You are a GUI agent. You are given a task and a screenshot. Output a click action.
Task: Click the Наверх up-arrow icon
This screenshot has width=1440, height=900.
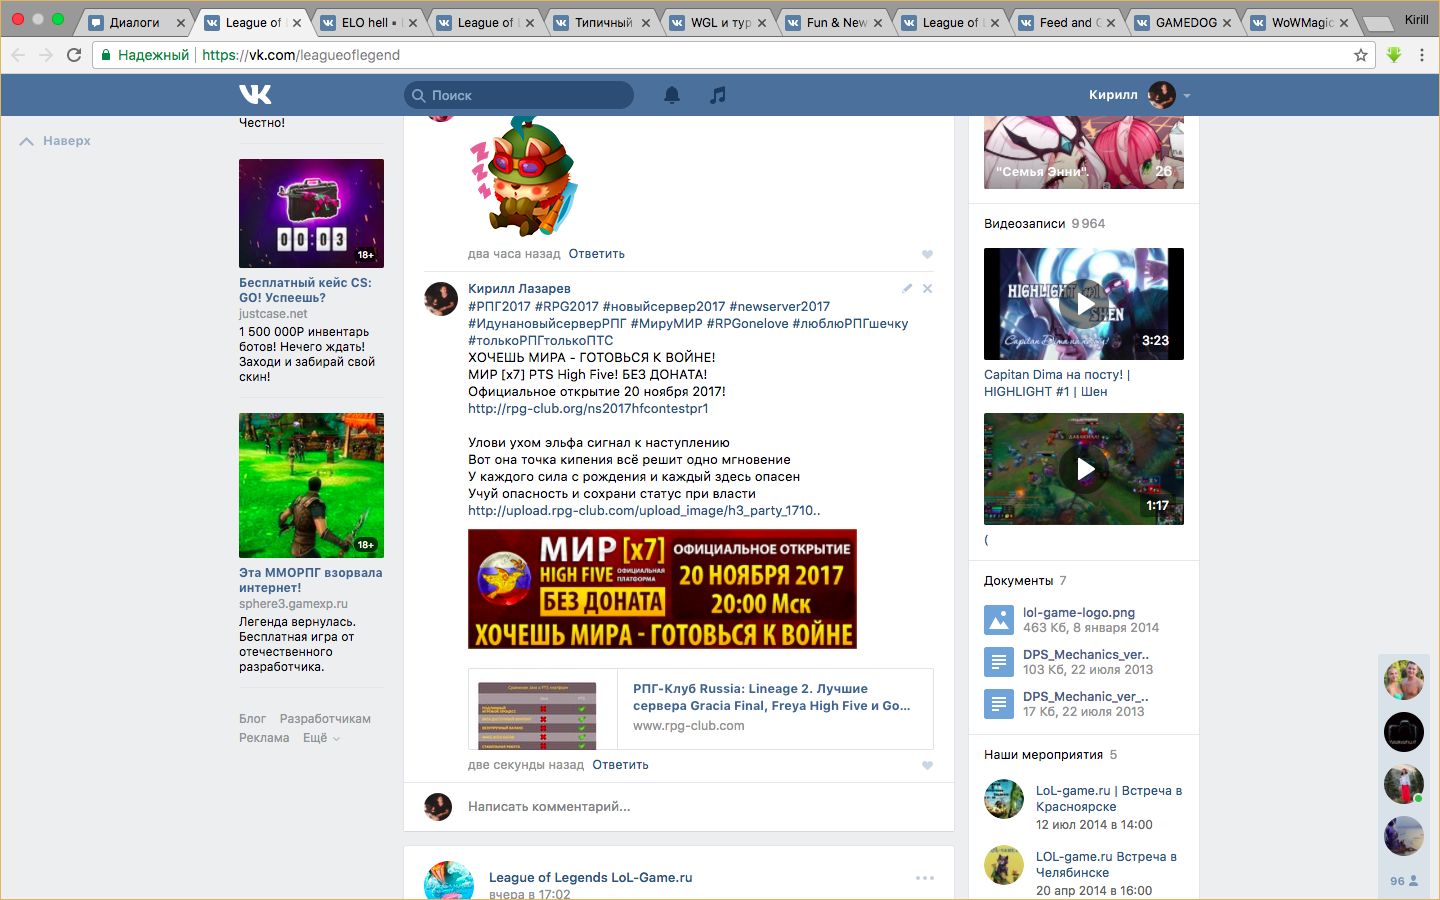(27, 141)
